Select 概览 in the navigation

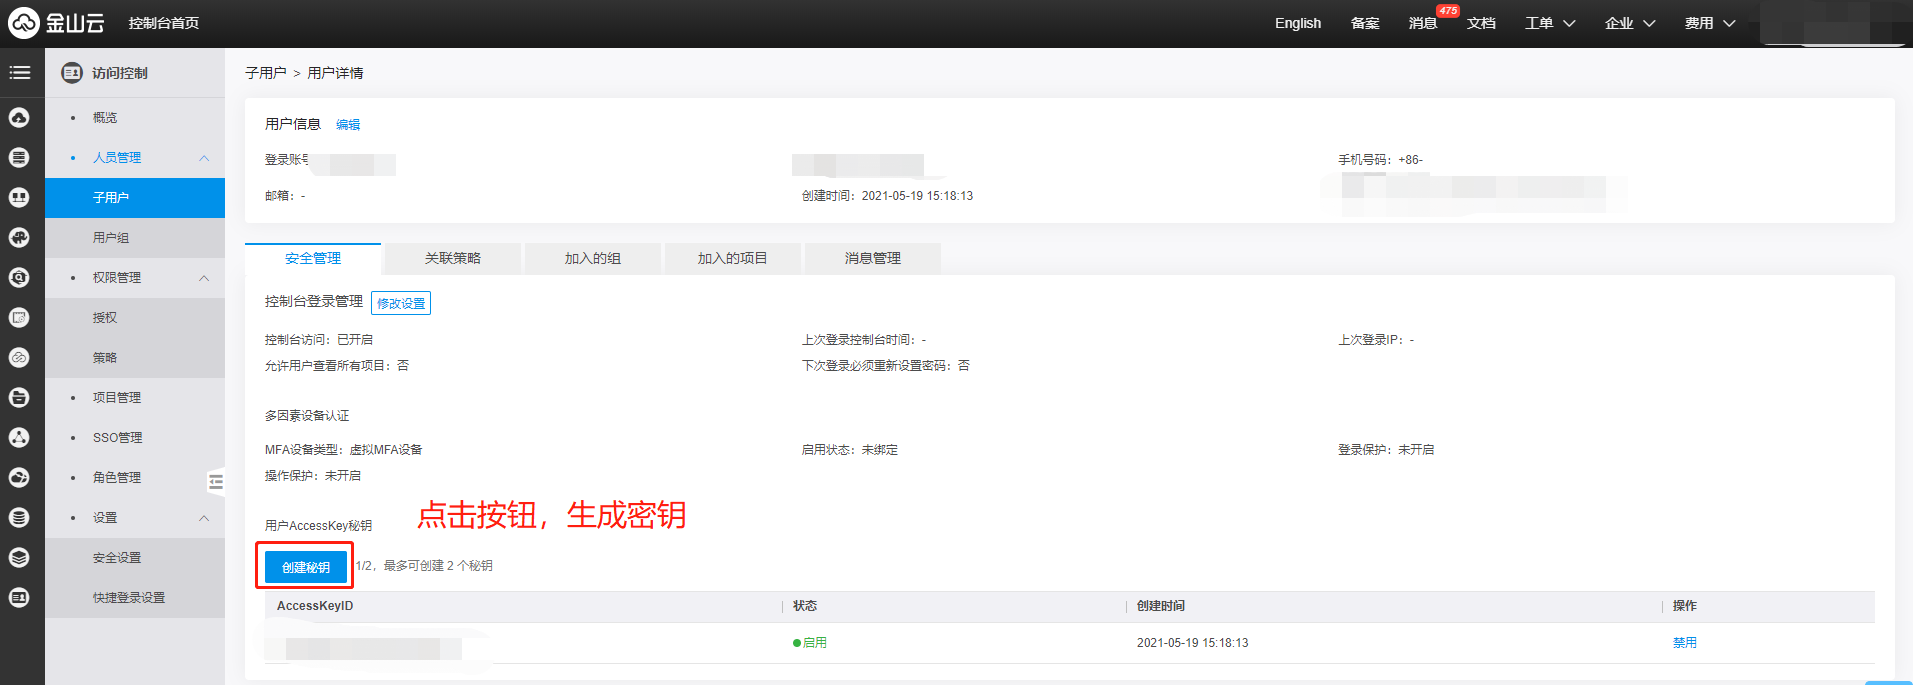click(x=135, y=118)
